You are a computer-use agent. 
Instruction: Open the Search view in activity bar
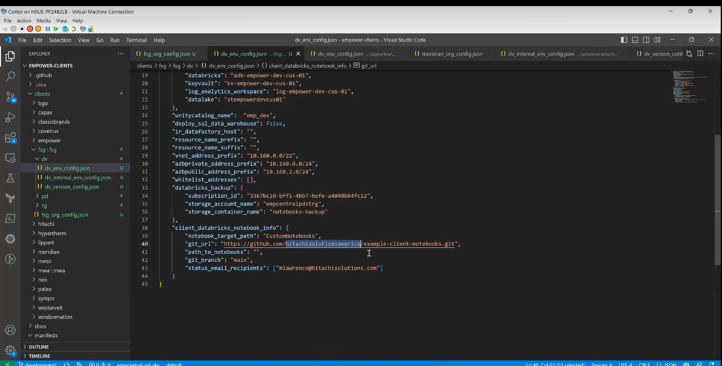(10, 76)
